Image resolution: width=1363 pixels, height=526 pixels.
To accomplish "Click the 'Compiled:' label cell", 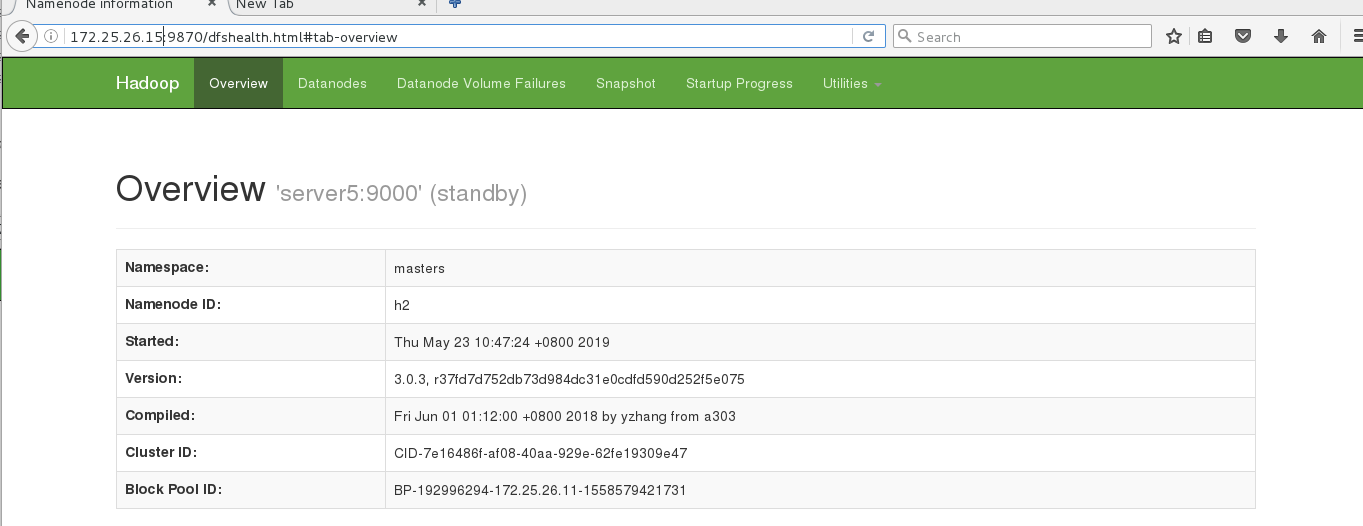I will click(x=251, y=416).
